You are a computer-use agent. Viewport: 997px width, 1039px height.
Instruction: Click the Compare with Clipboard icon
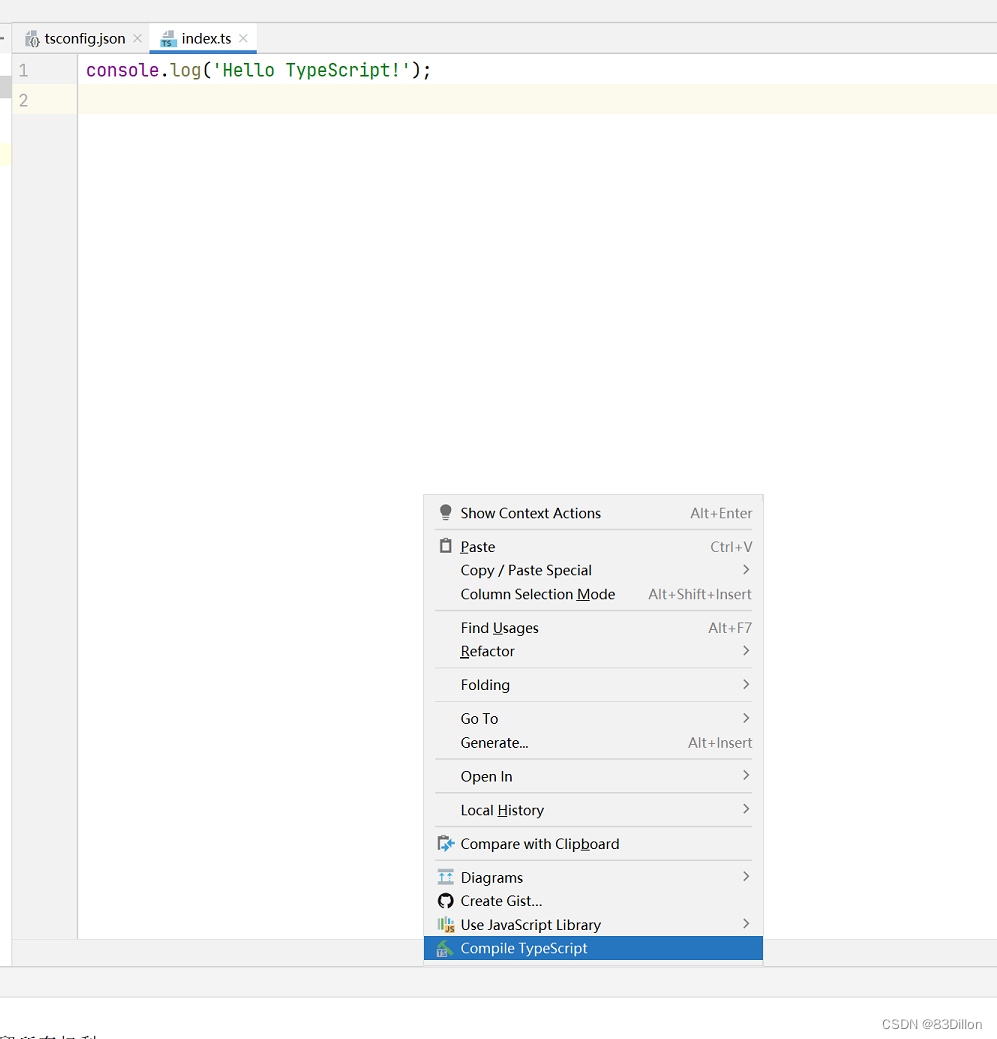click(x=445, y=843)
